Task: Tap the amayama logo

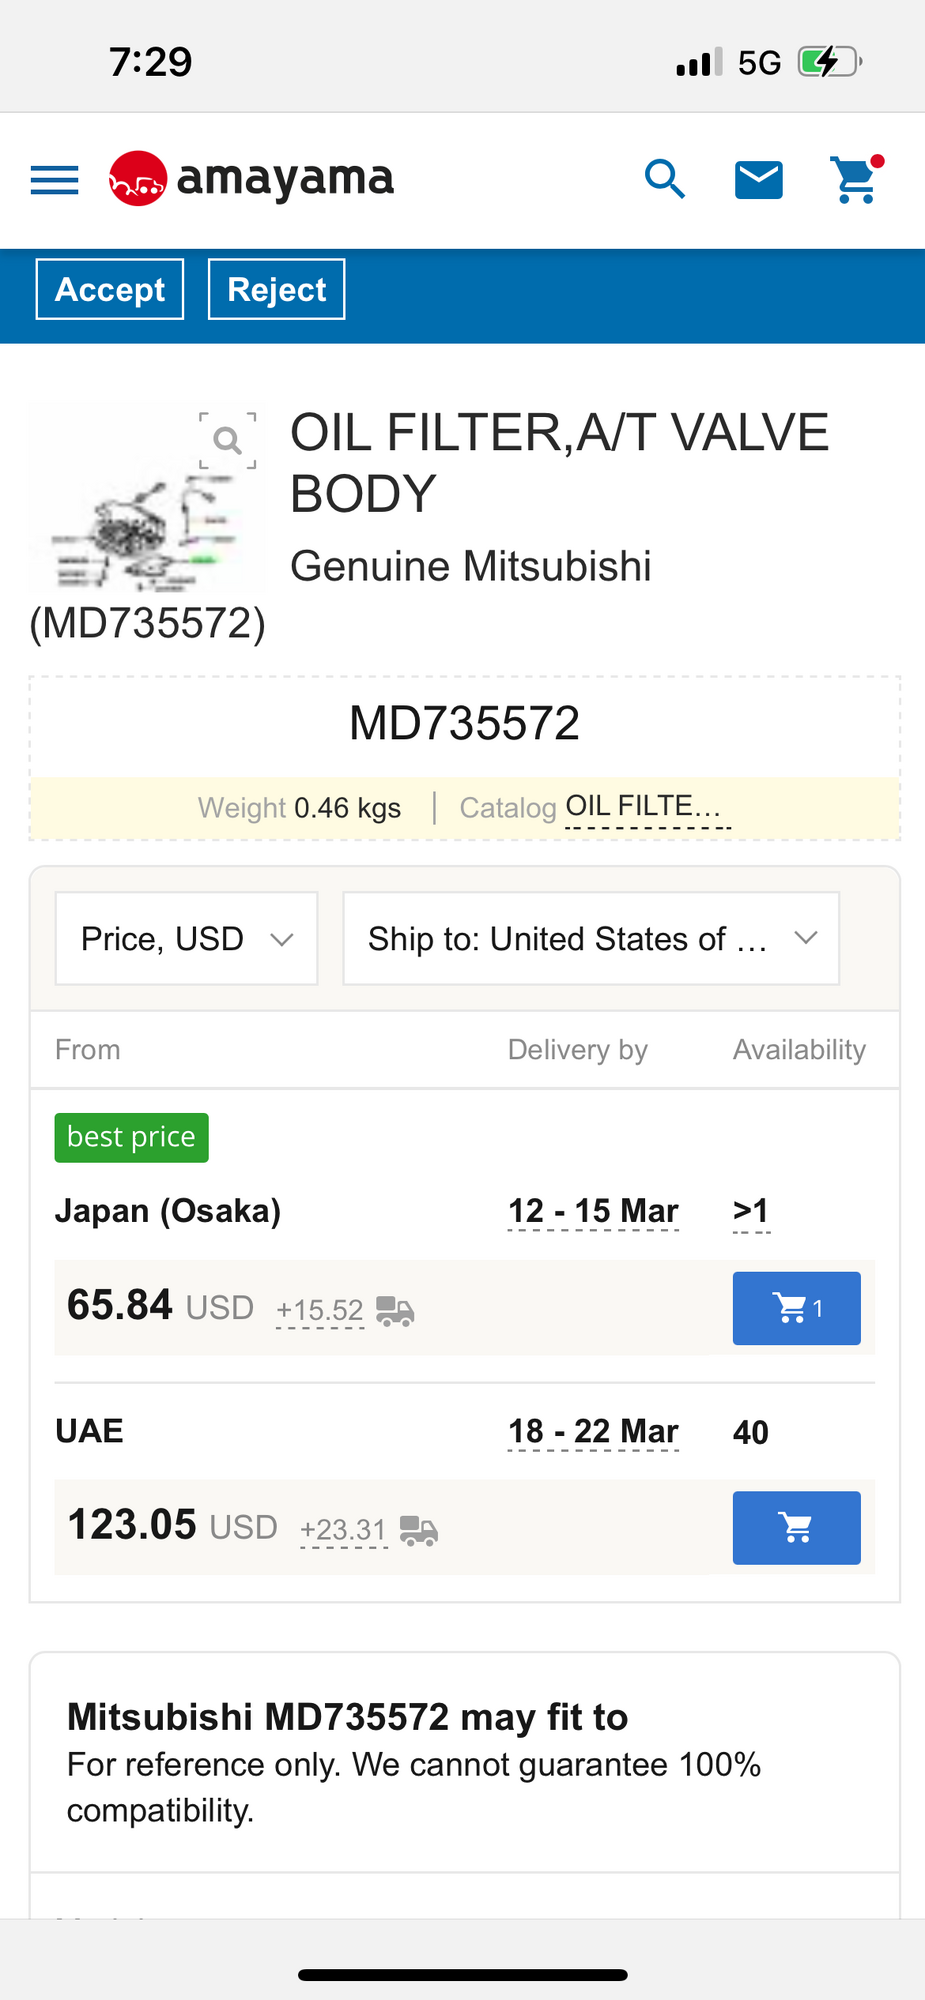Action: pos(251,179)
